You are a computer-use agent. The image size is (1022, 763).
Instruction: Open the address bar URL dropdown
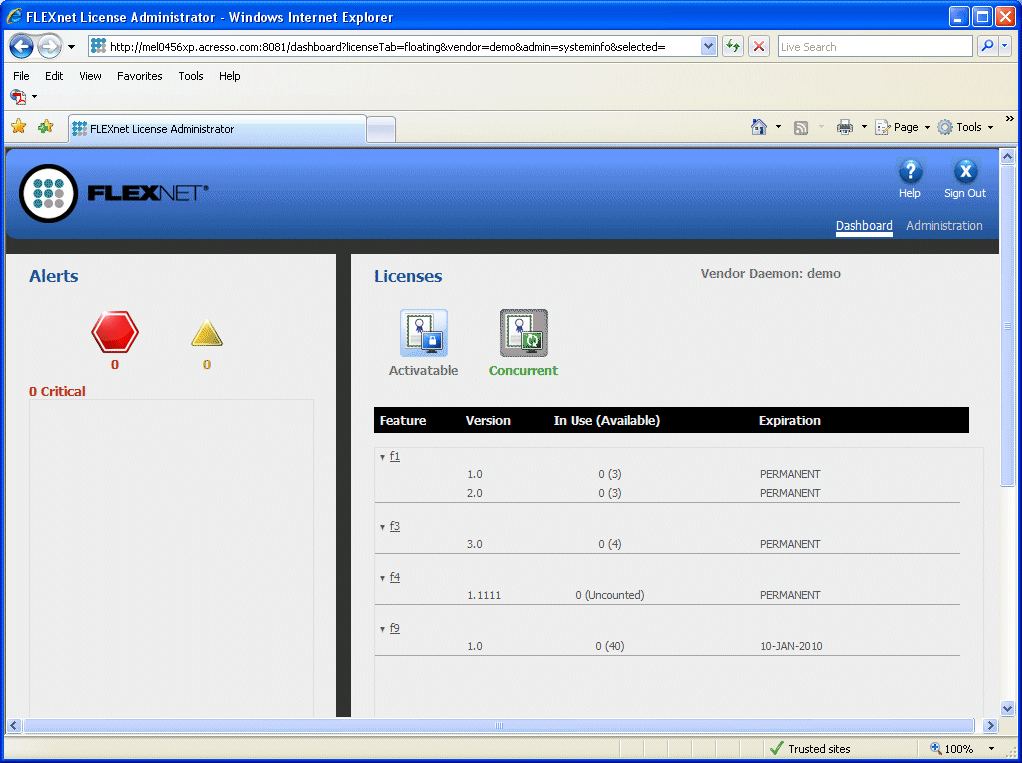tap(709, 47)
